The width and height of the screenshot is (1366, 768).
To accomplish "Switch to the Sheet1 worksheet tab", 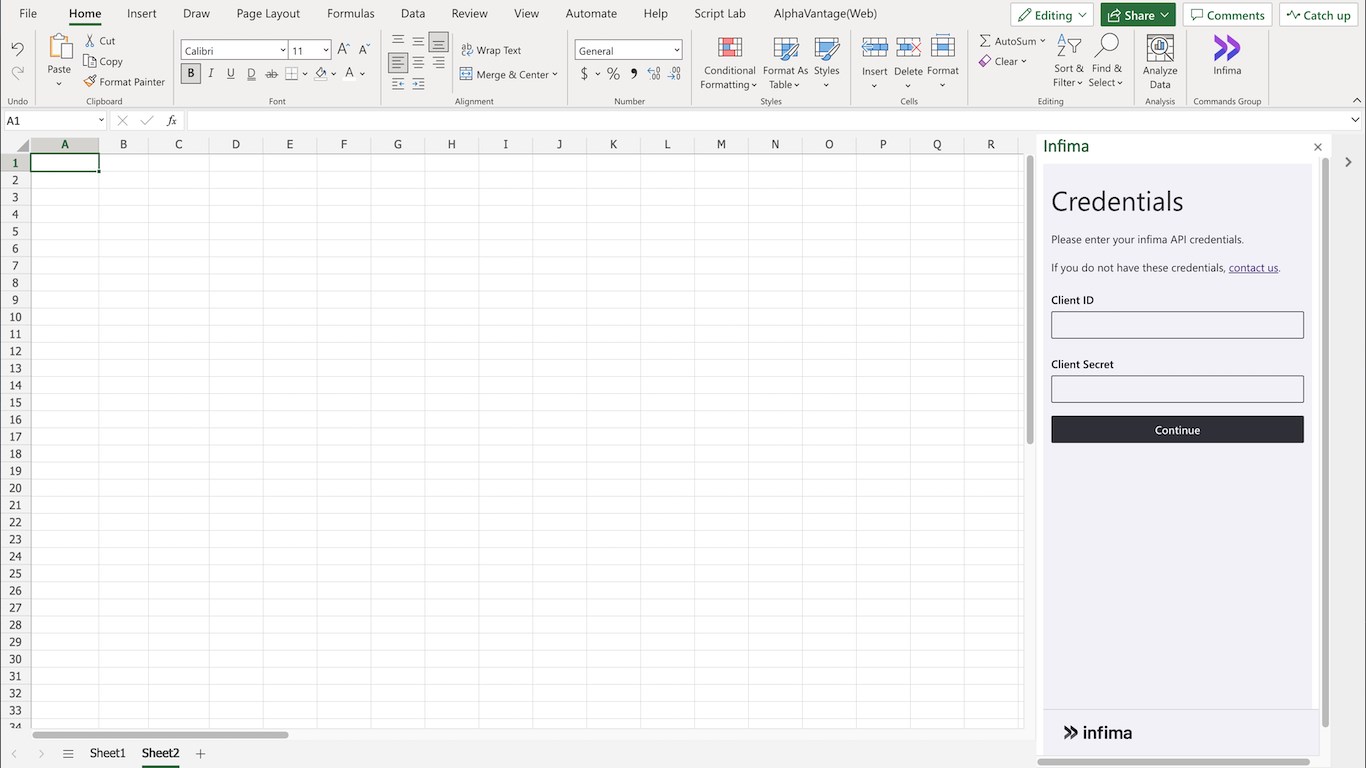I will [x=108, y=753].
